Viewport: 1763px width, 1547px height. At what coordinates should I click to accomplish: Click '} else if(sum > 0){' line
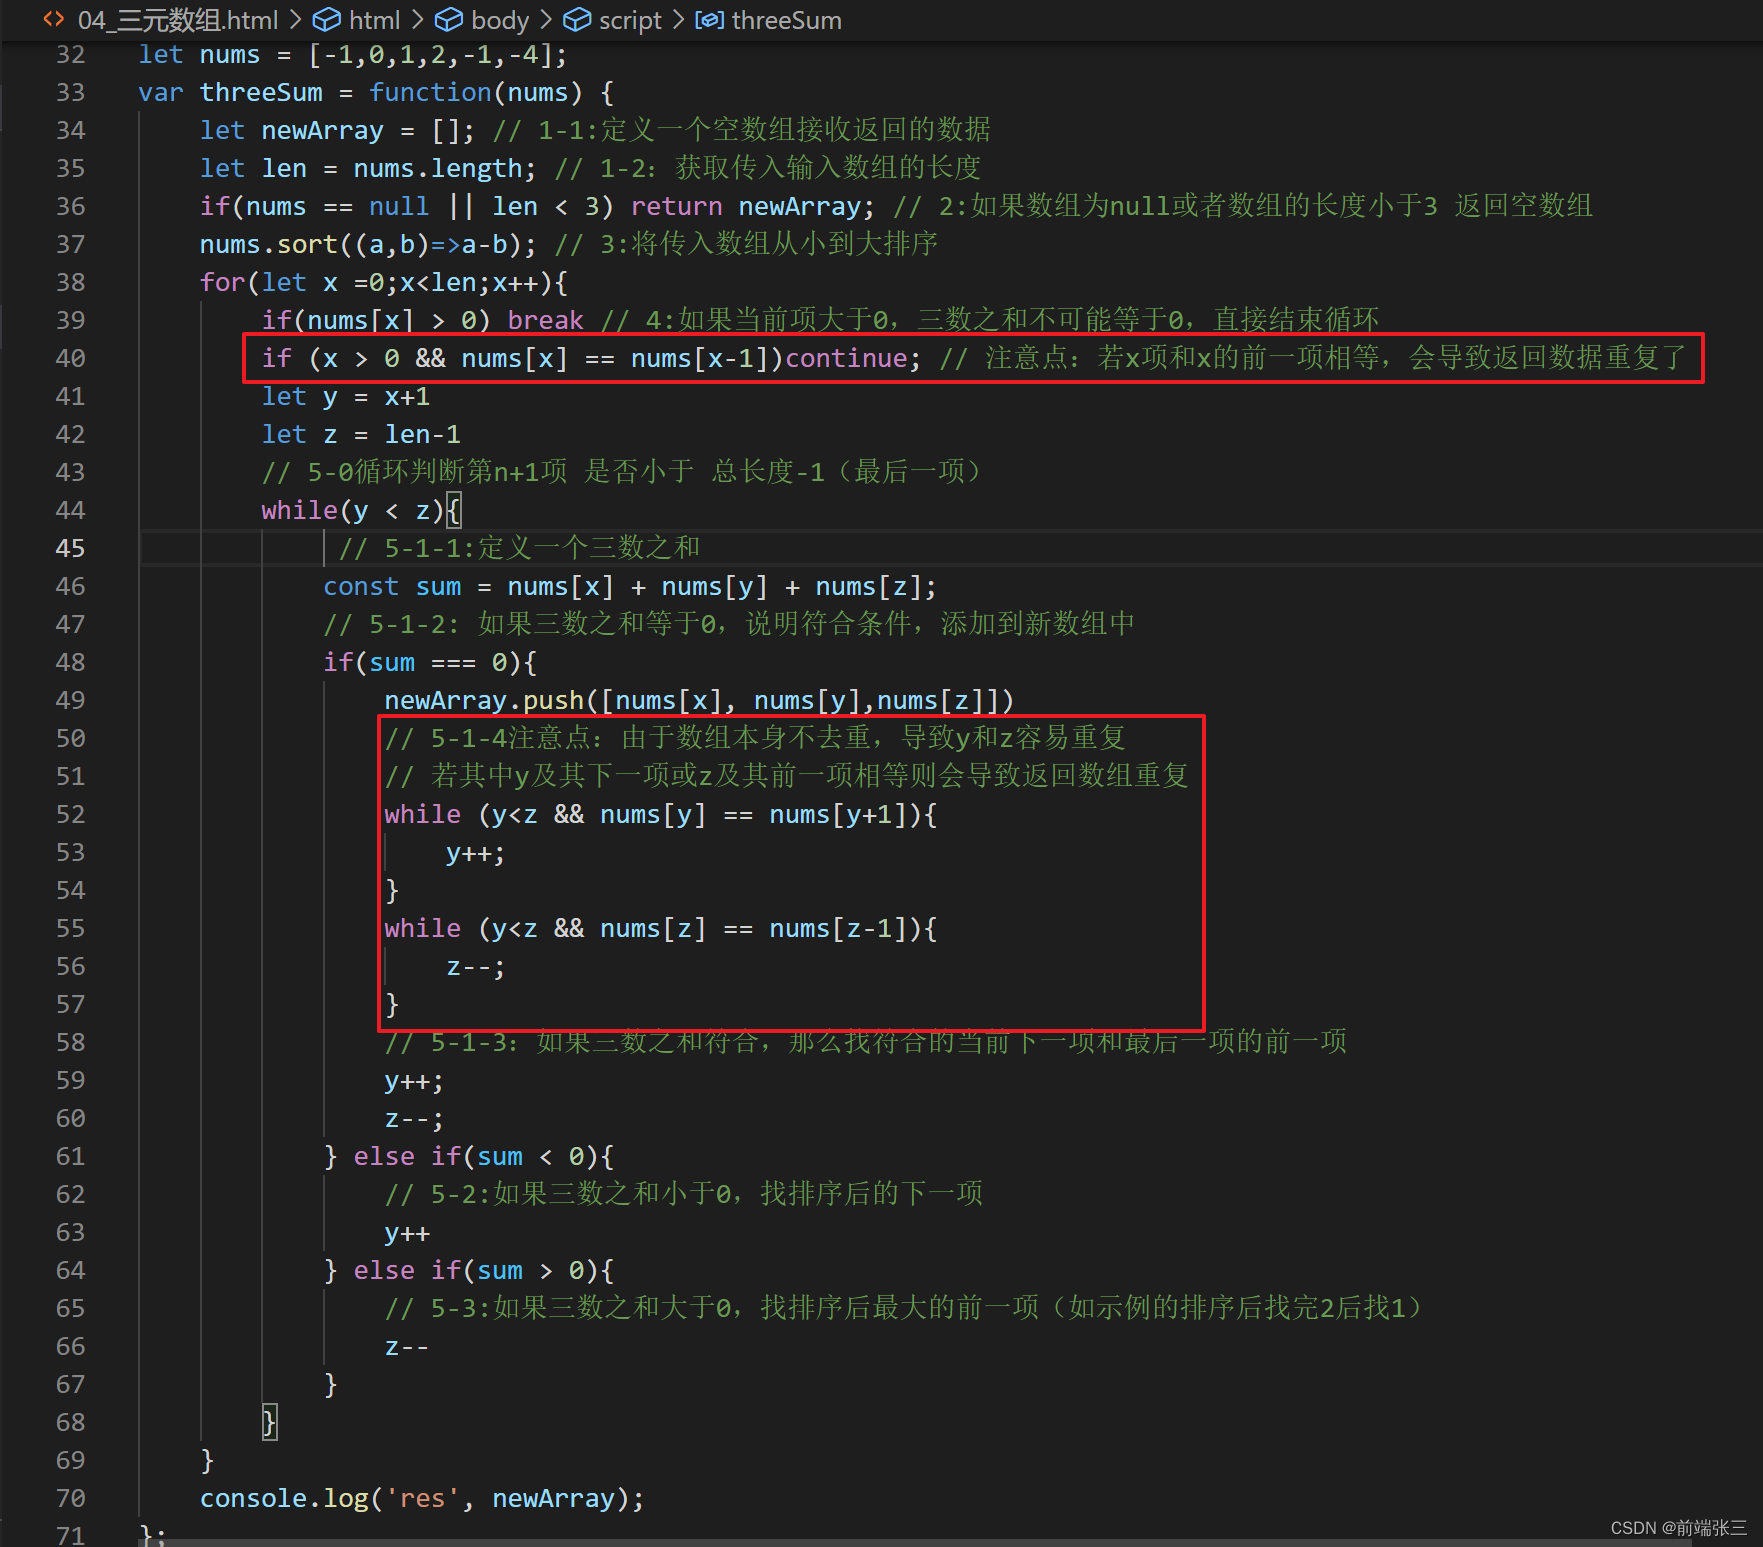[x=469, y=1270]
